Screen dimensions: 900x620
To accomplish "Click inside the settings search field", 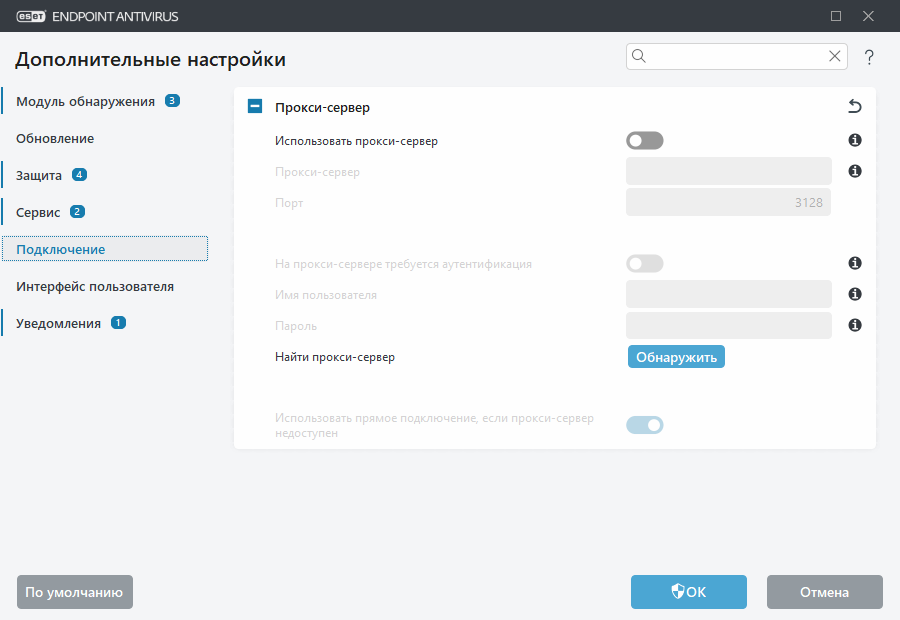I will pos(735,57).
